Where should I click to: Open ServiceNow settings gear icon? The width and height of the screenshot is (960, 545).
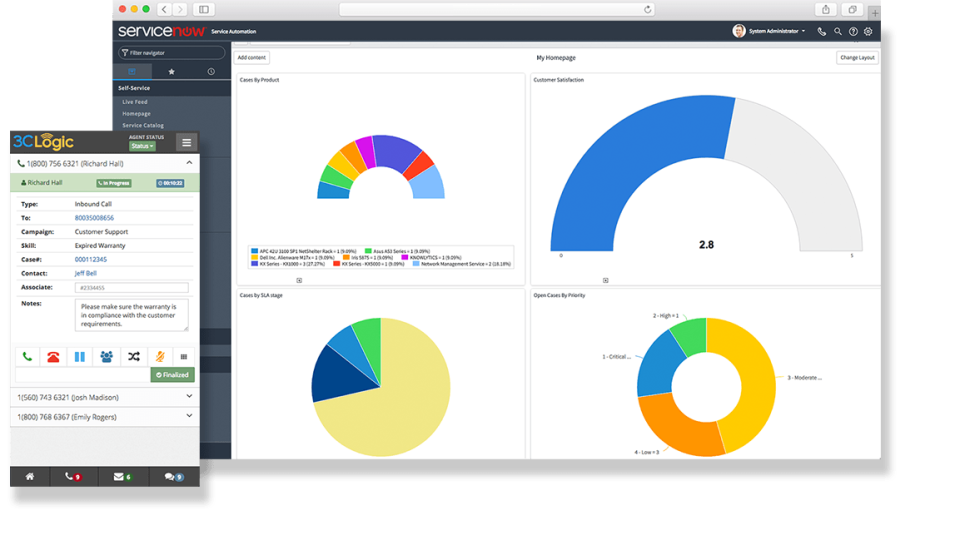(x=868, y=31)
